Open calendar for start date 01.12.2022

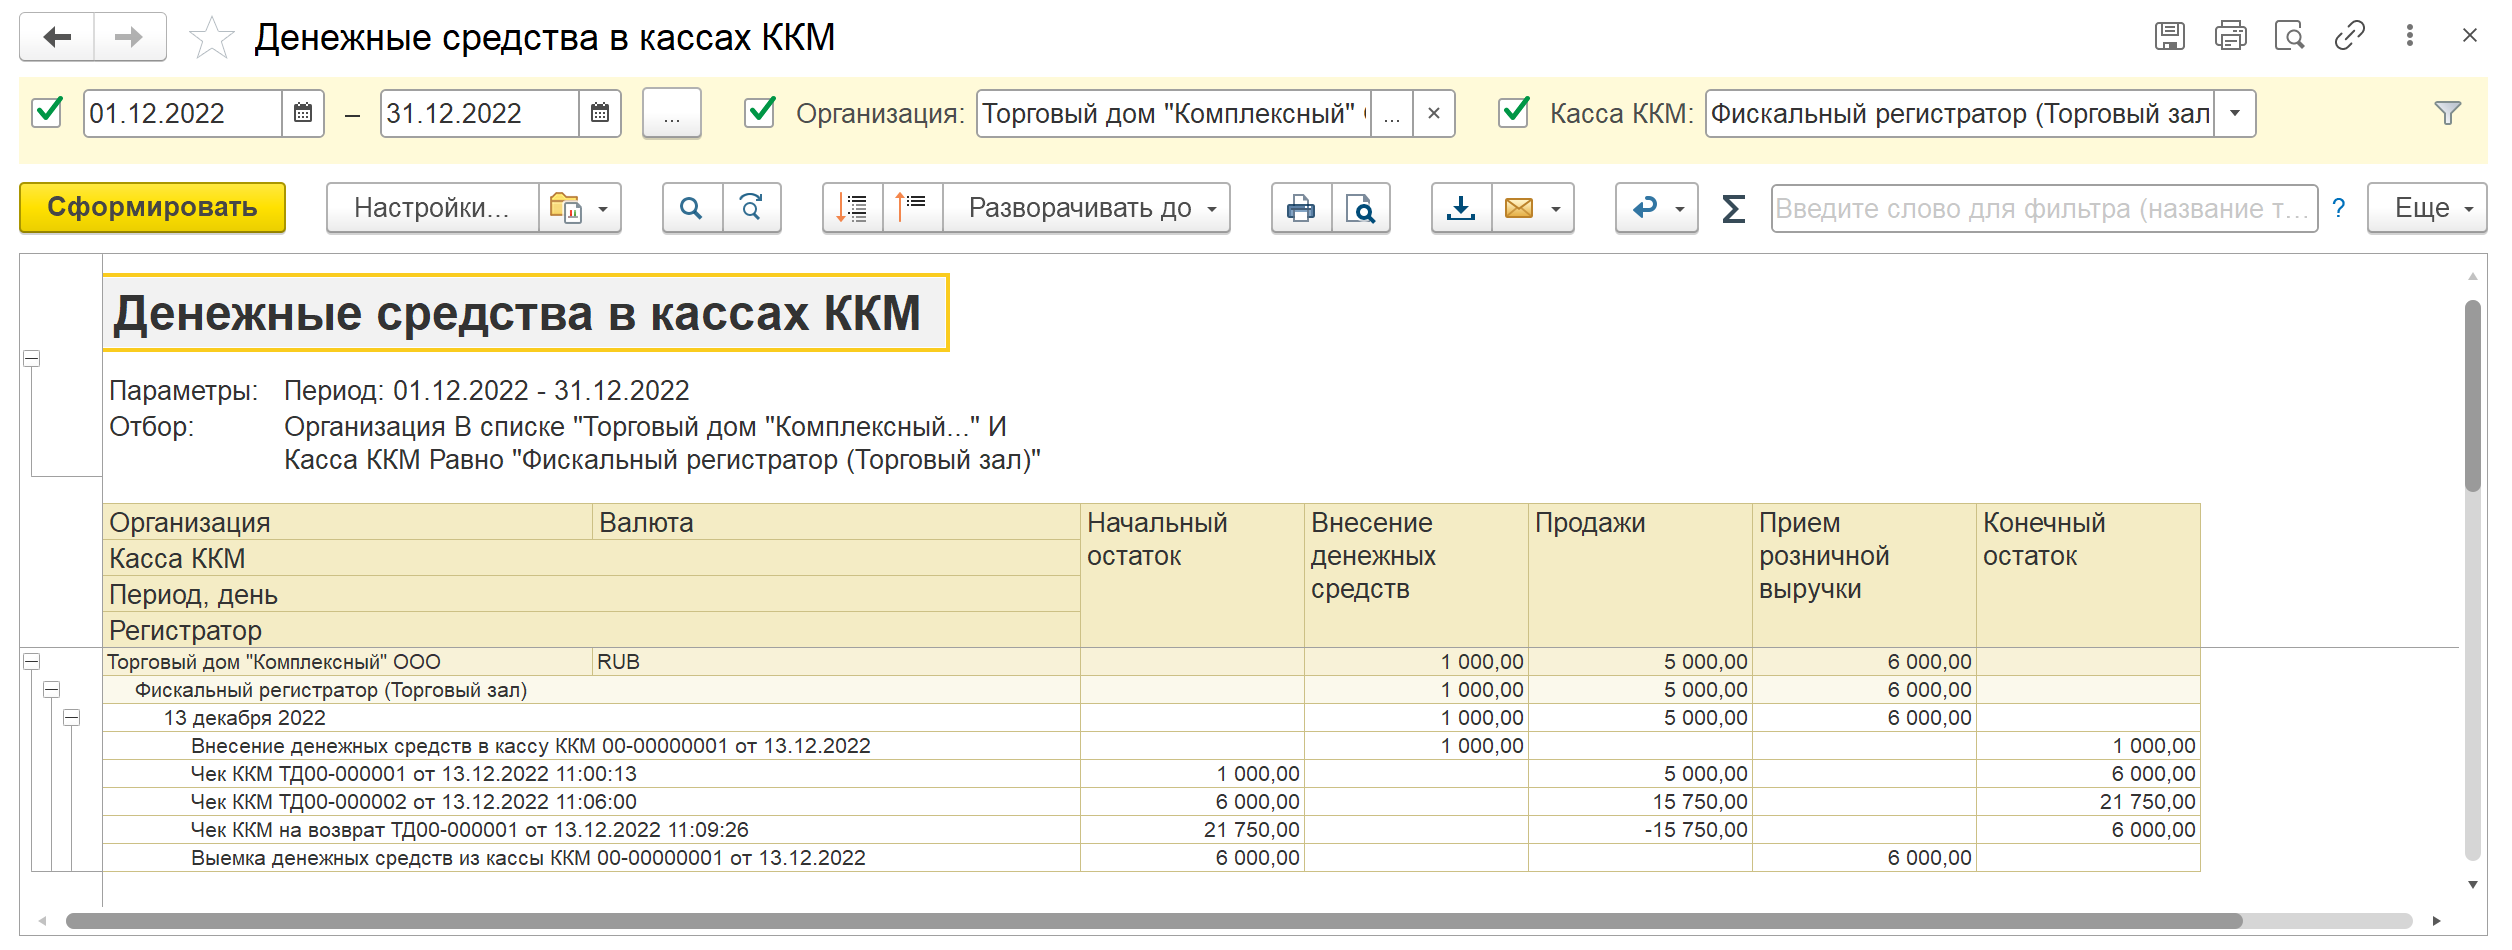[303, 114]
